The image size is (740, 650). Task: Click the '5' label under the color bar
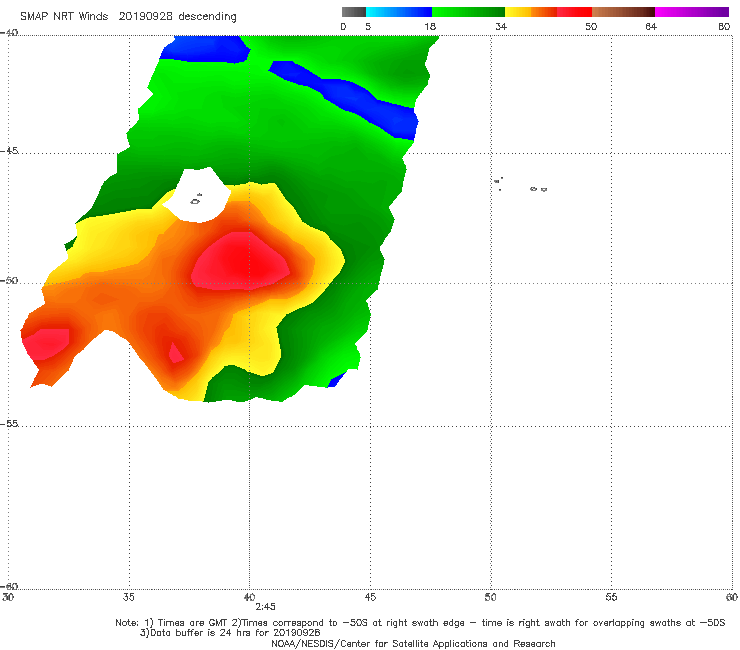pos(368,27)
